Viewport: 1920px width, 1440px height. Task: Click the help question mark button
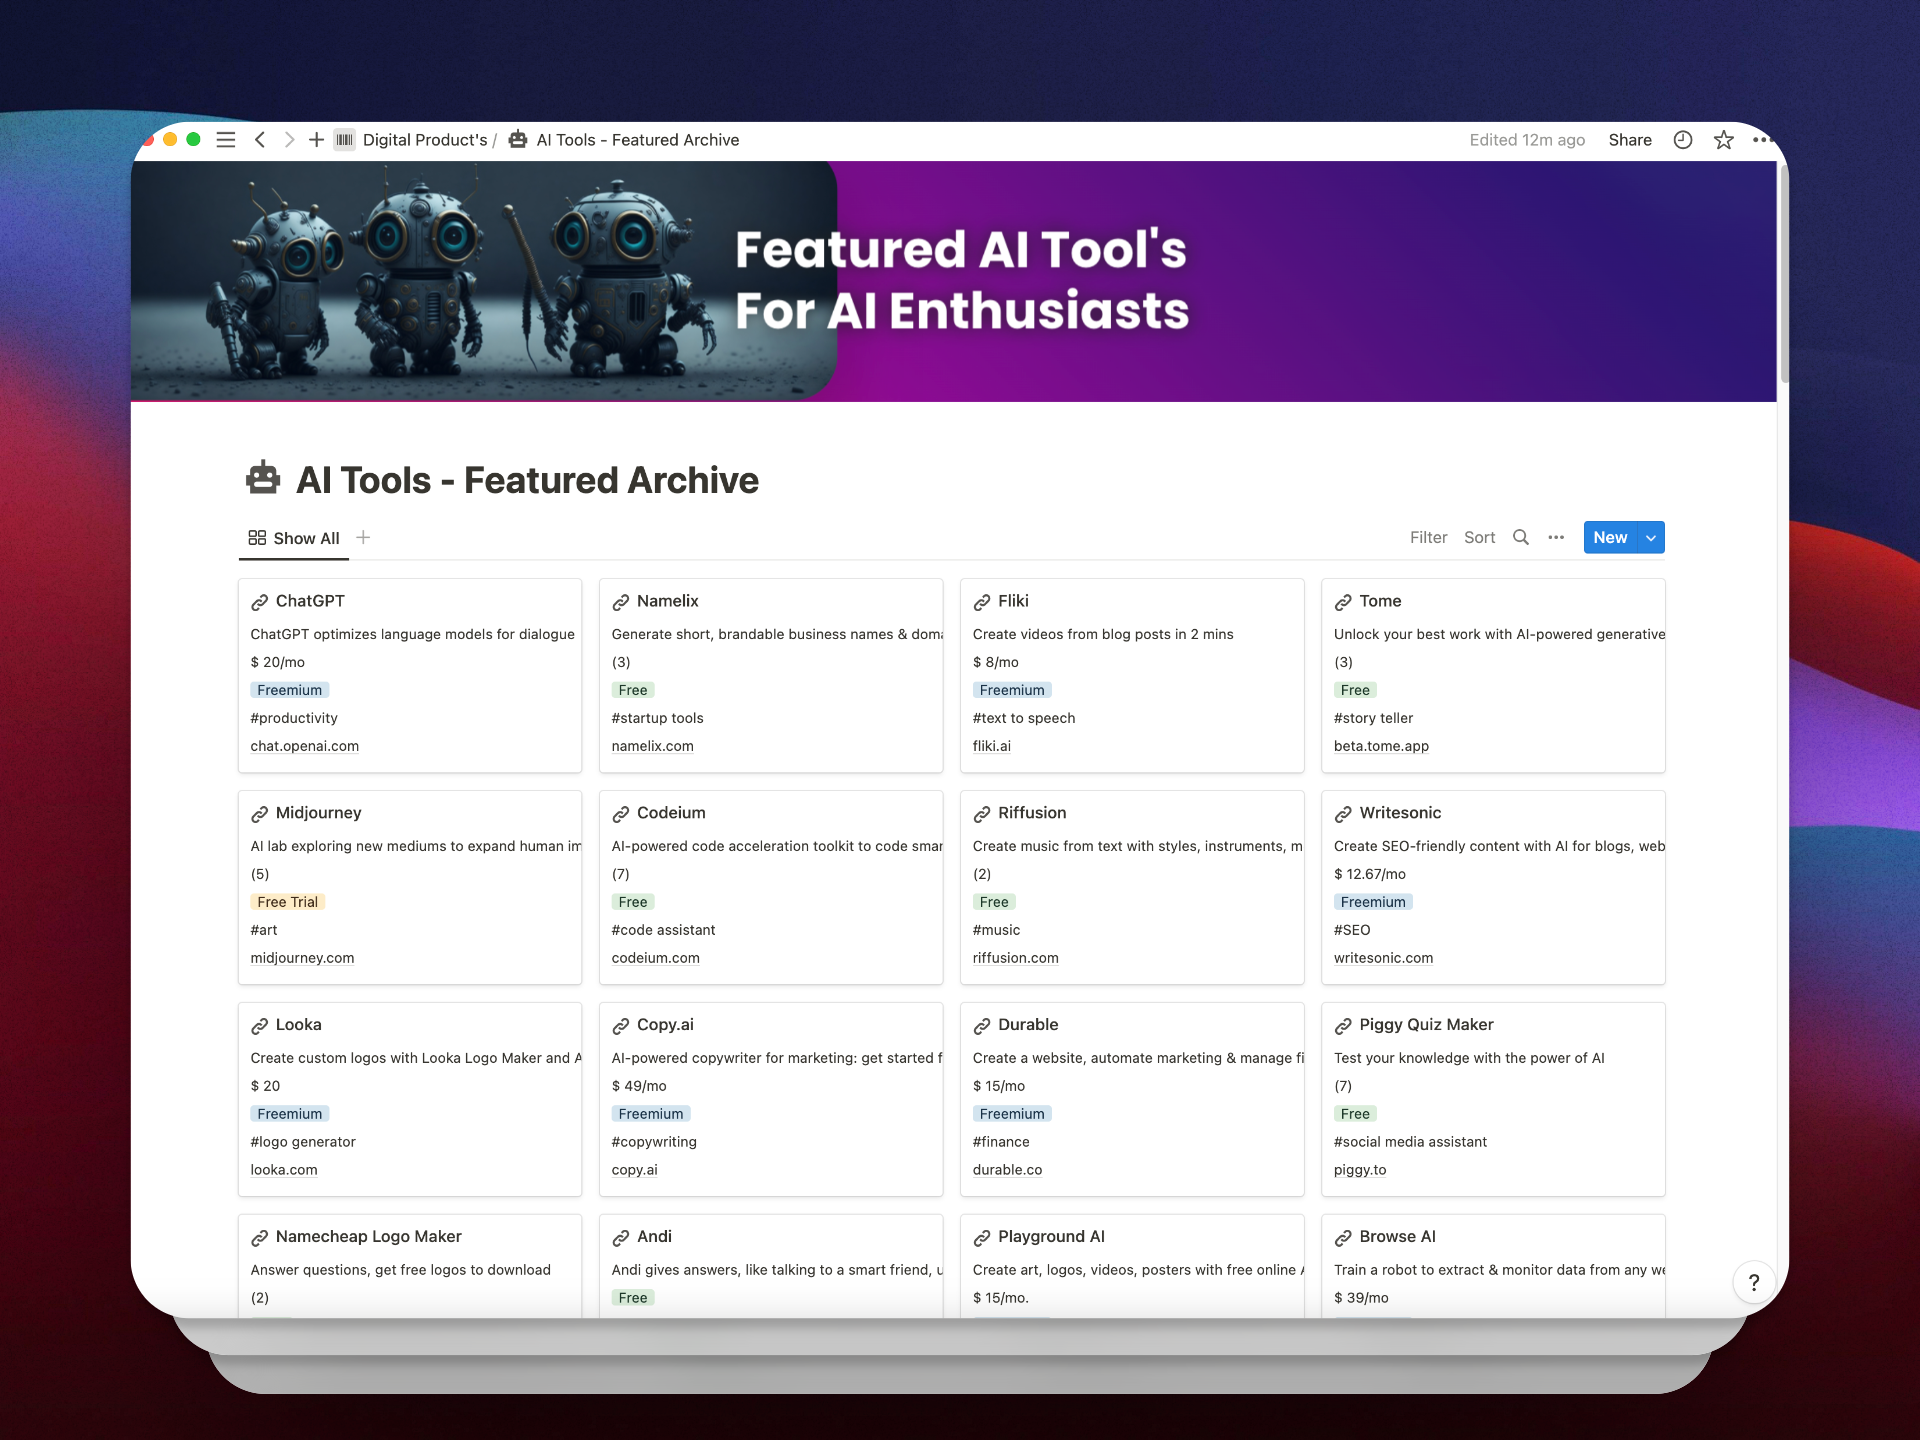(x=1753, y=1283)
